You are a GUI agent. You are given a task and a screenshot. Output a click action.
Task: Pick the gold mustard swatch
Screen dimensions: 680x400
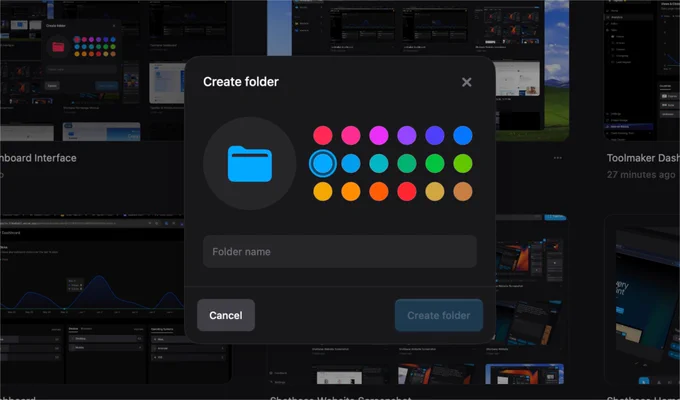(435, 191)
